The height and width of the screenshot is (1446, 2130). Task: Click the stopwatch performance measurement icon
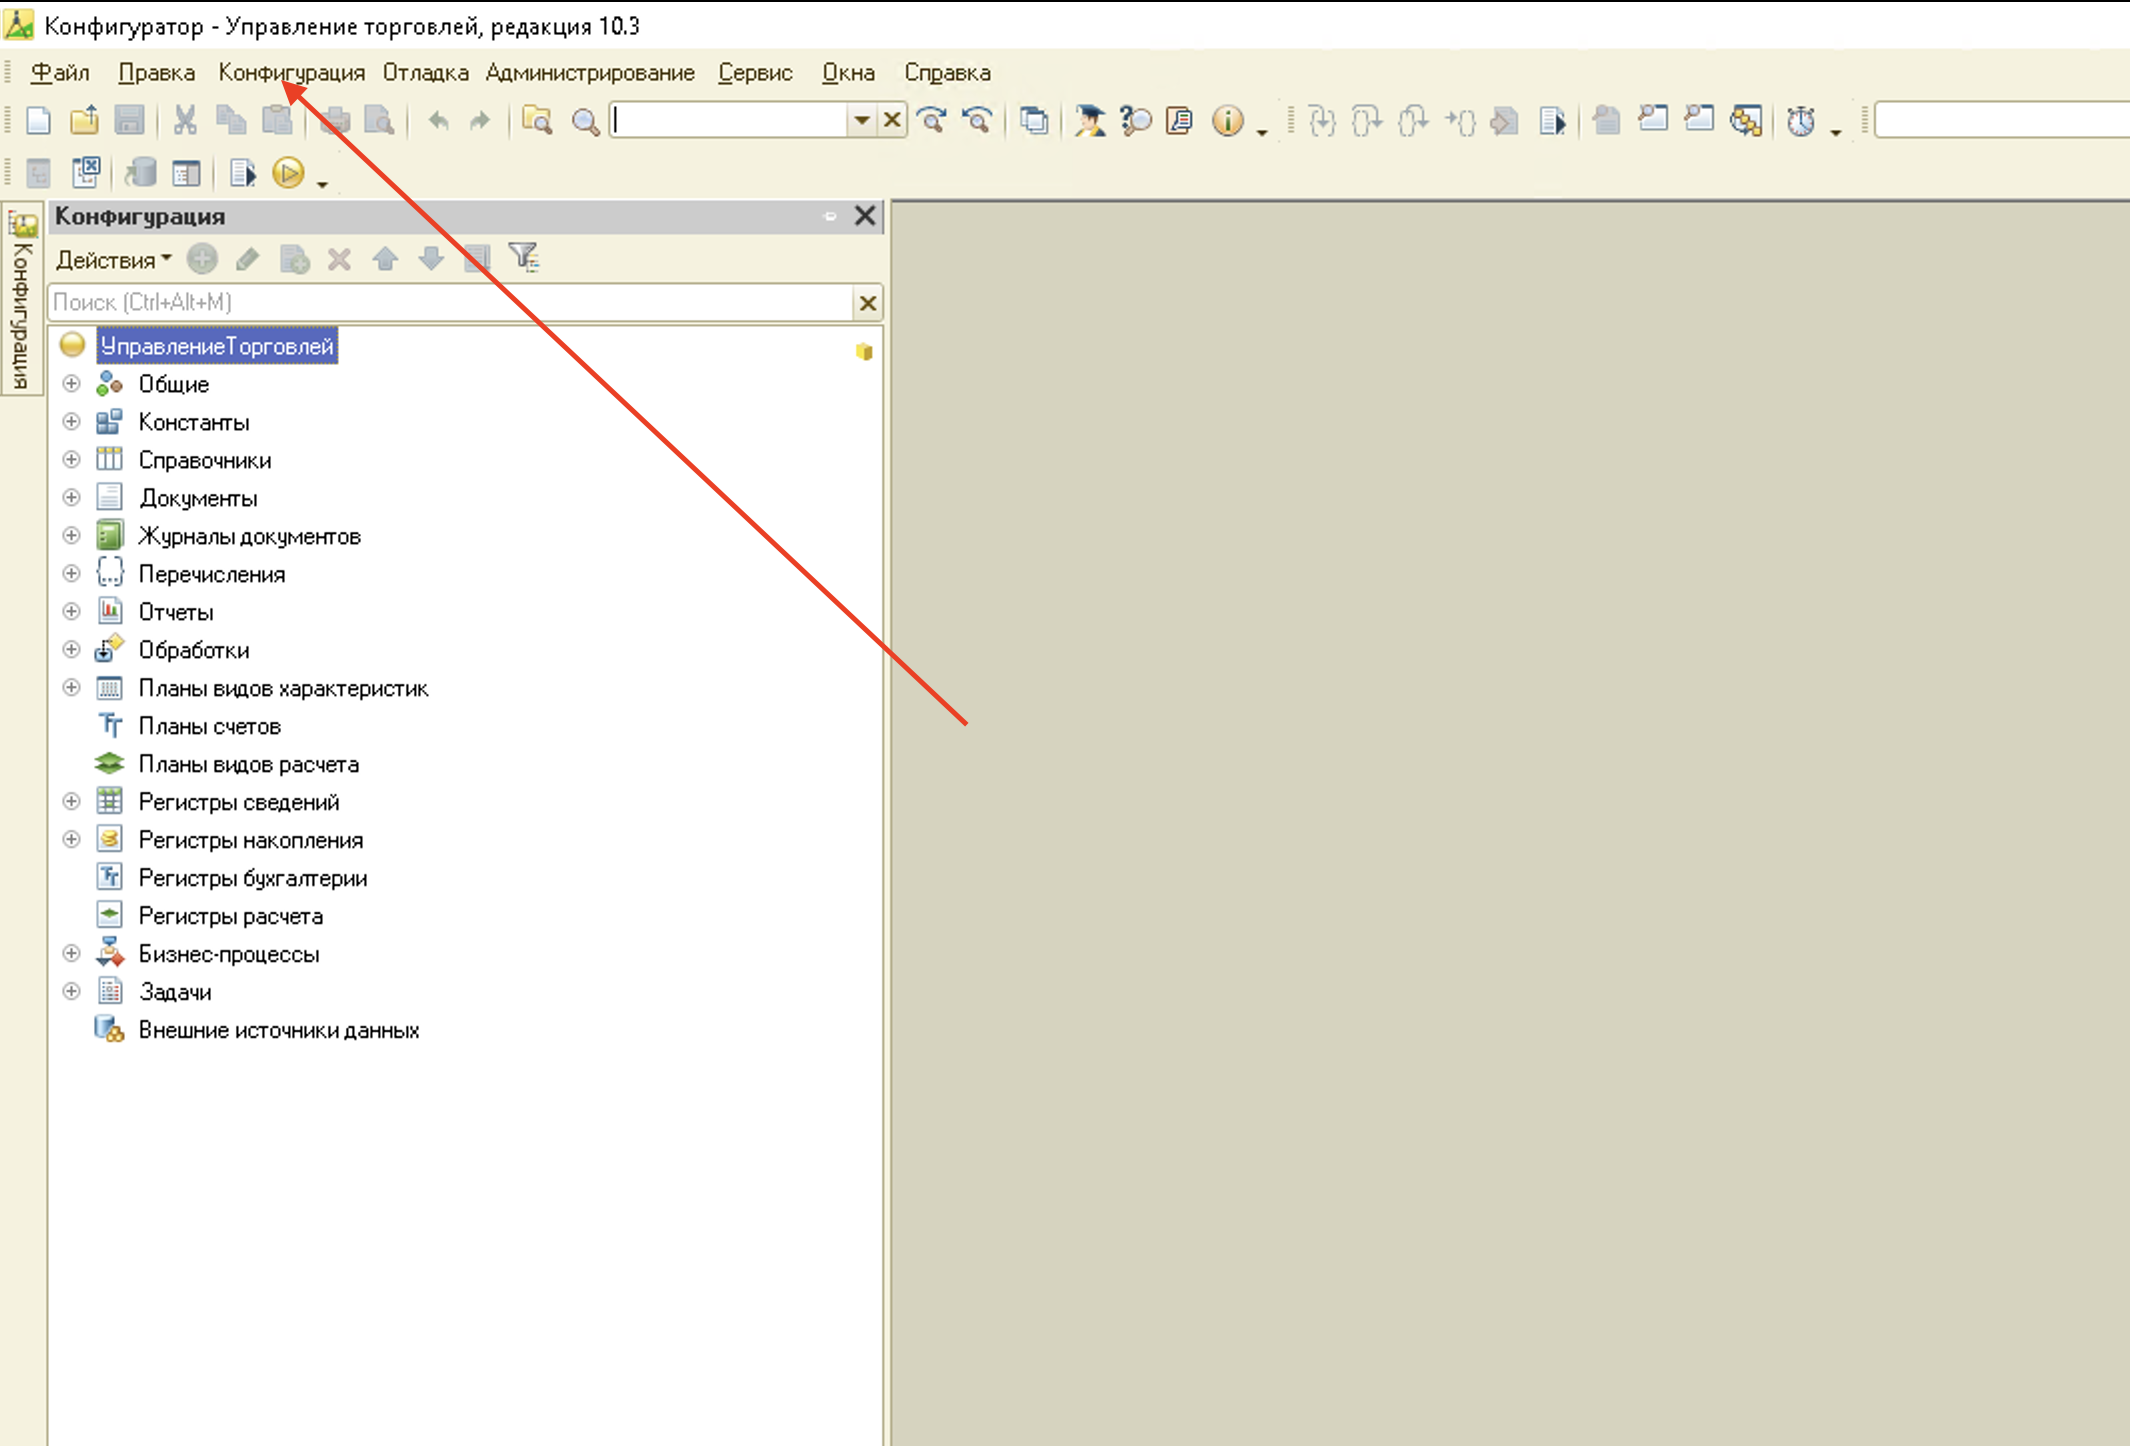click(1801, 121)
